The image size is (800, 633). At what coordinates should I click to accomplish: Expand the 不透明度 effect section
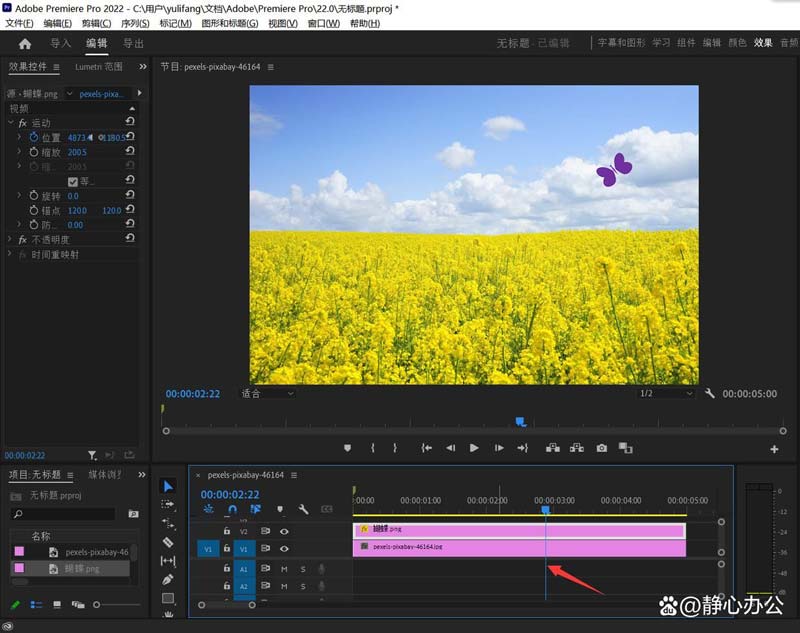click(x=10, y=240)
